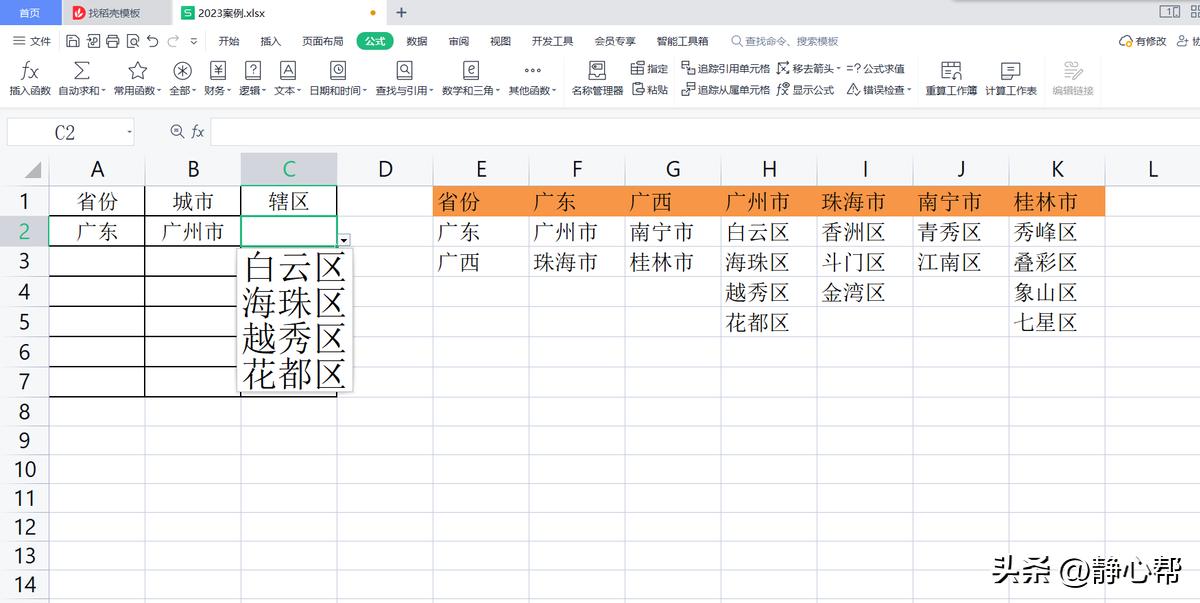Click the 查找命令 search box
Image resolution: width=1200 pixels, height=603 pixels.
[790, 42]
